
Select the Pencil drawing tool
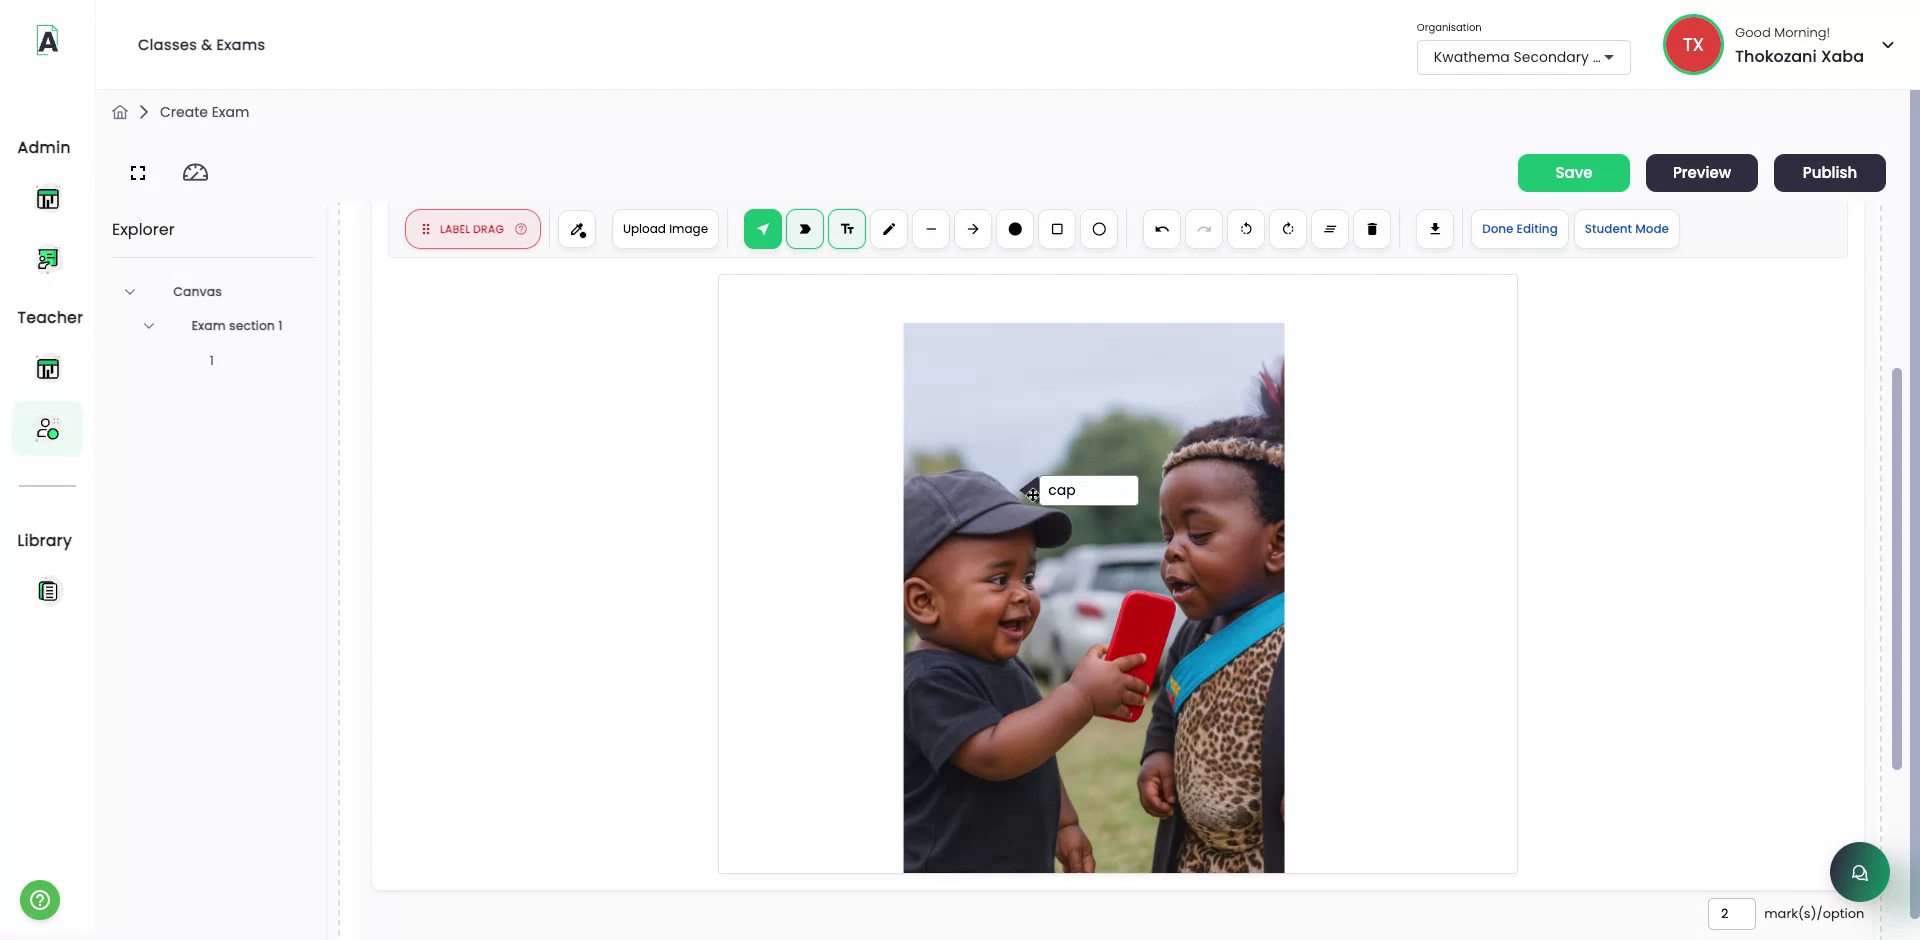(888, 229)
